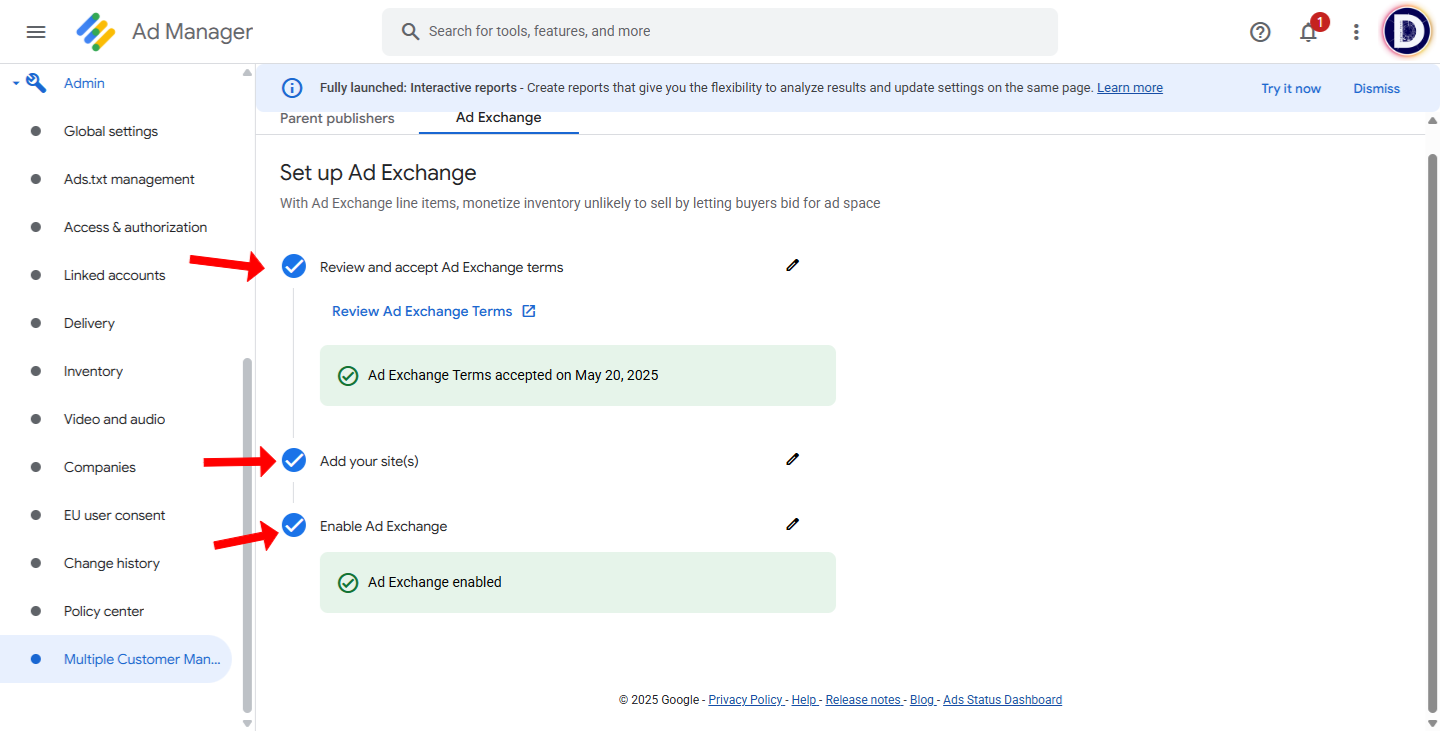Image resolution: width=1440 pixels, height=731 pixels.
Task: Open the three-dot more options menu
Action: point(1356,32)
